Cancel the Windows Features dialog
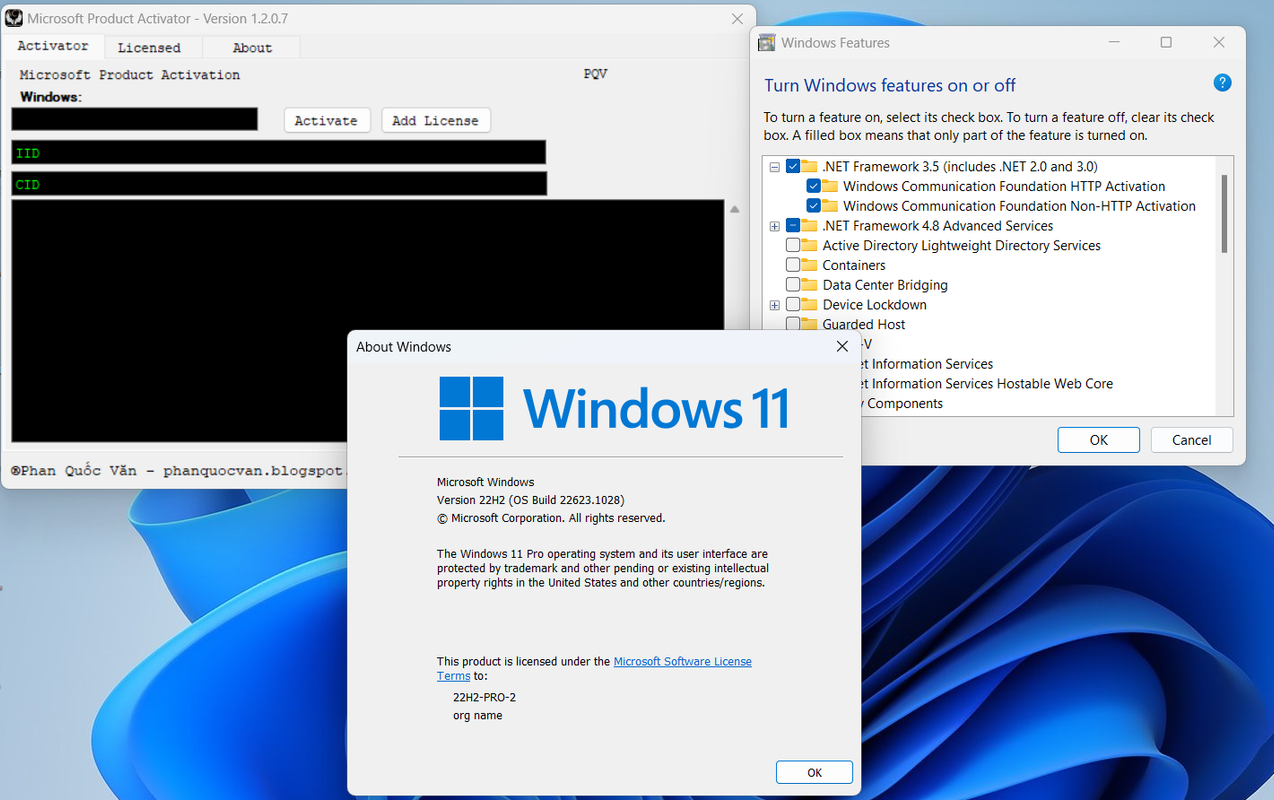 click(1191, 440)
